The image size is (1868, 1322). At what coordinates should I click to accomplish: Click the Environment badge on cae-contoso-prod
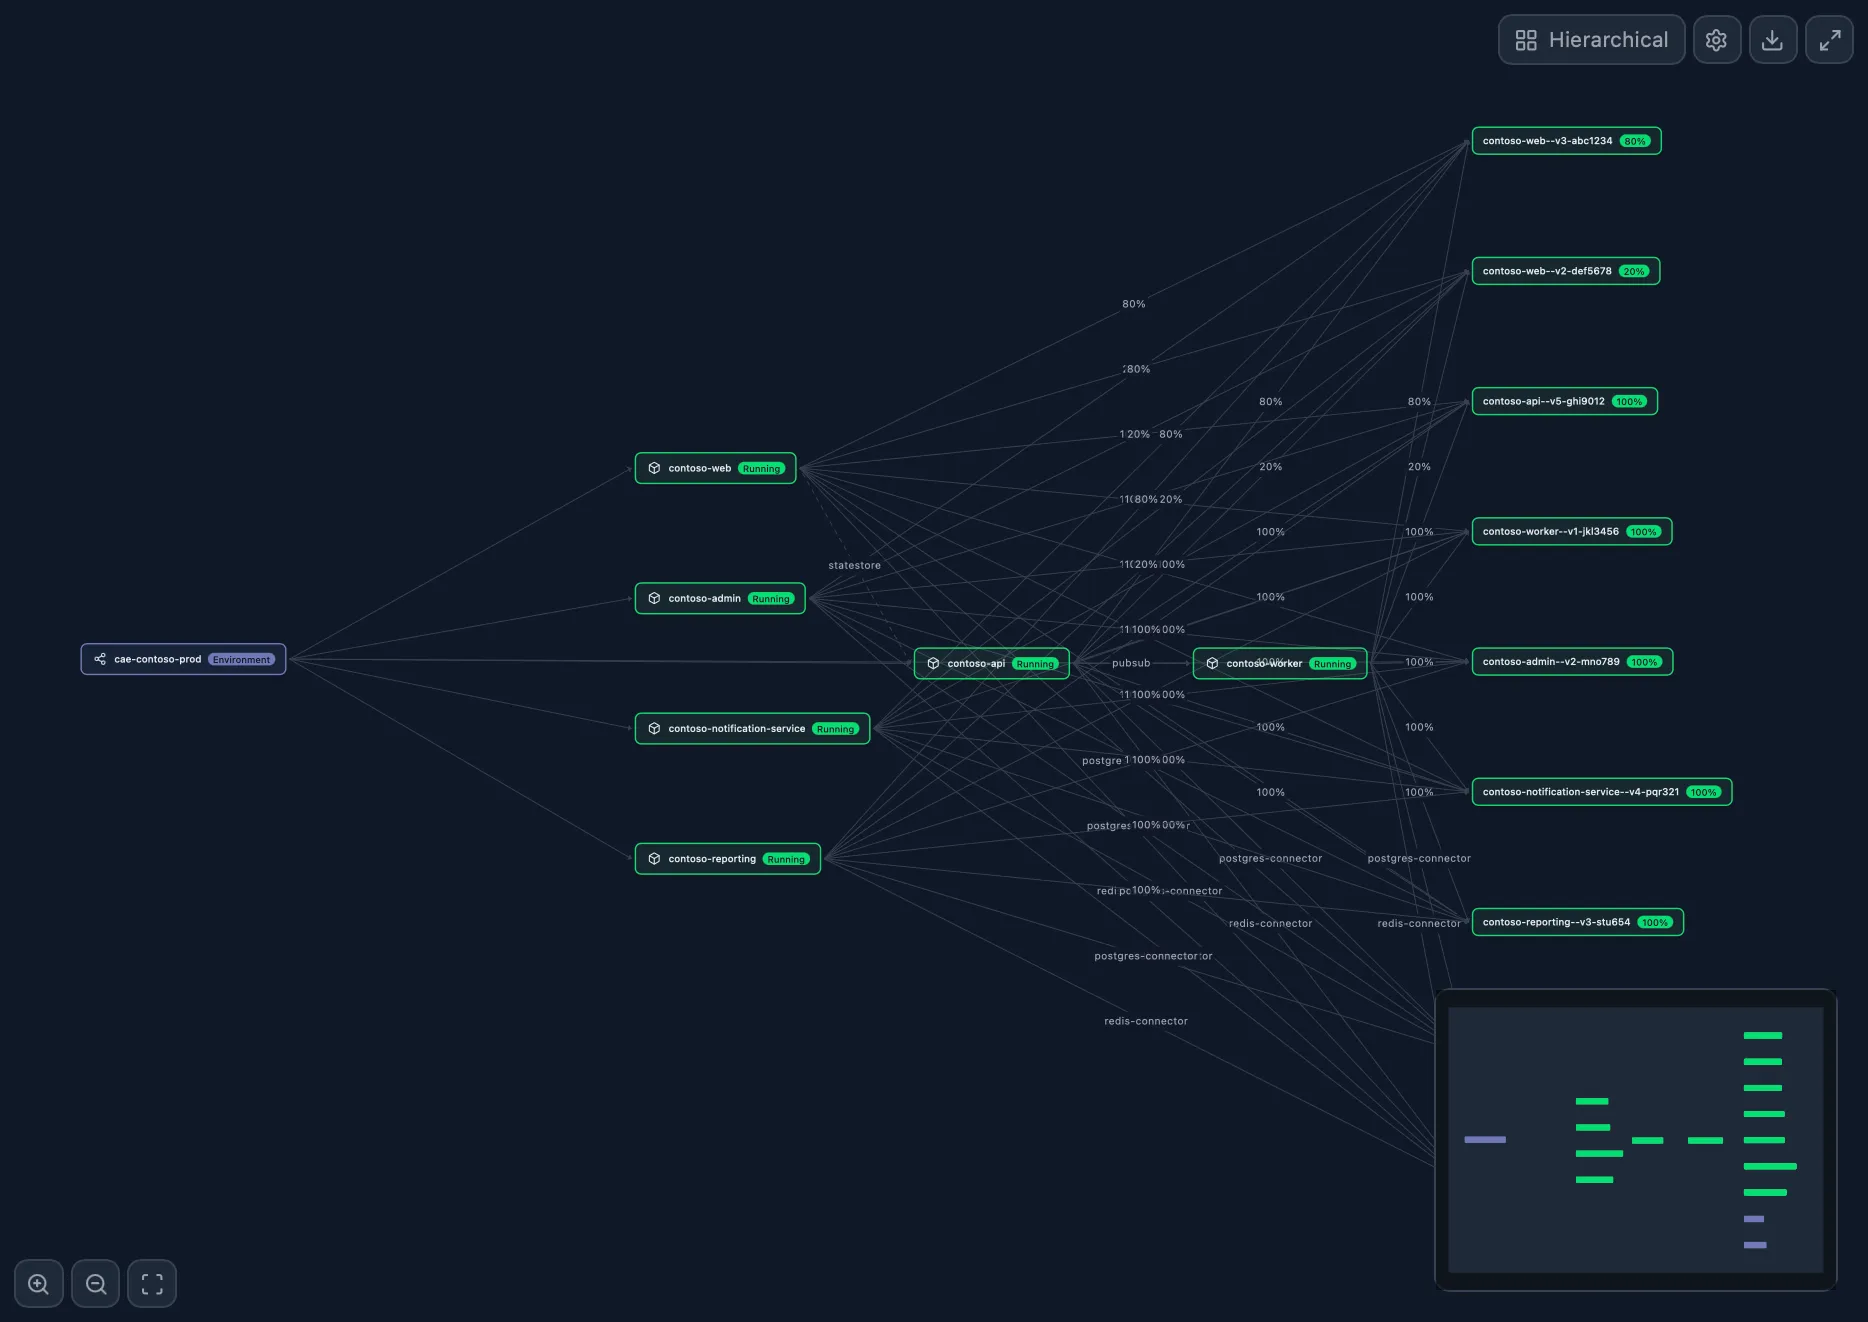pos(242,660)
